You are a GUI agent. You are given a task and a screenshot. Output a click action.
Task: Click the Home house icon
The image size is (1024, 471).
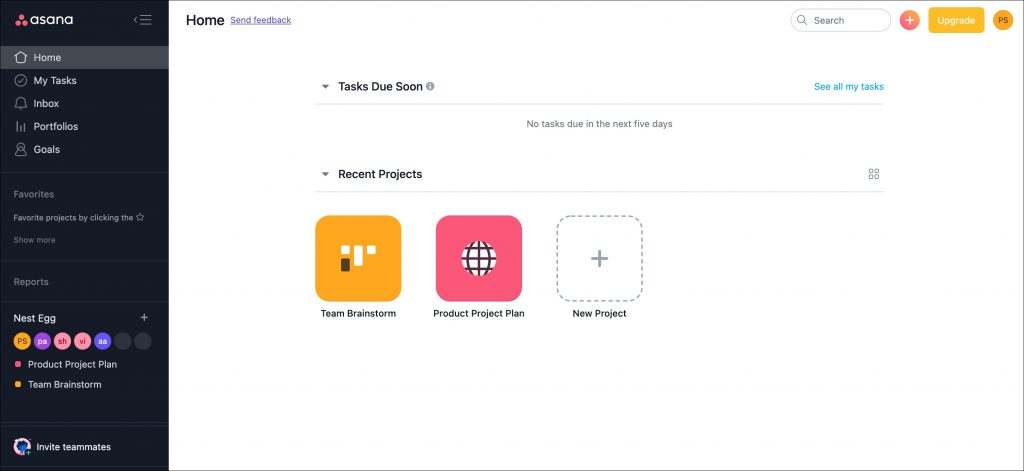[21, 57]
